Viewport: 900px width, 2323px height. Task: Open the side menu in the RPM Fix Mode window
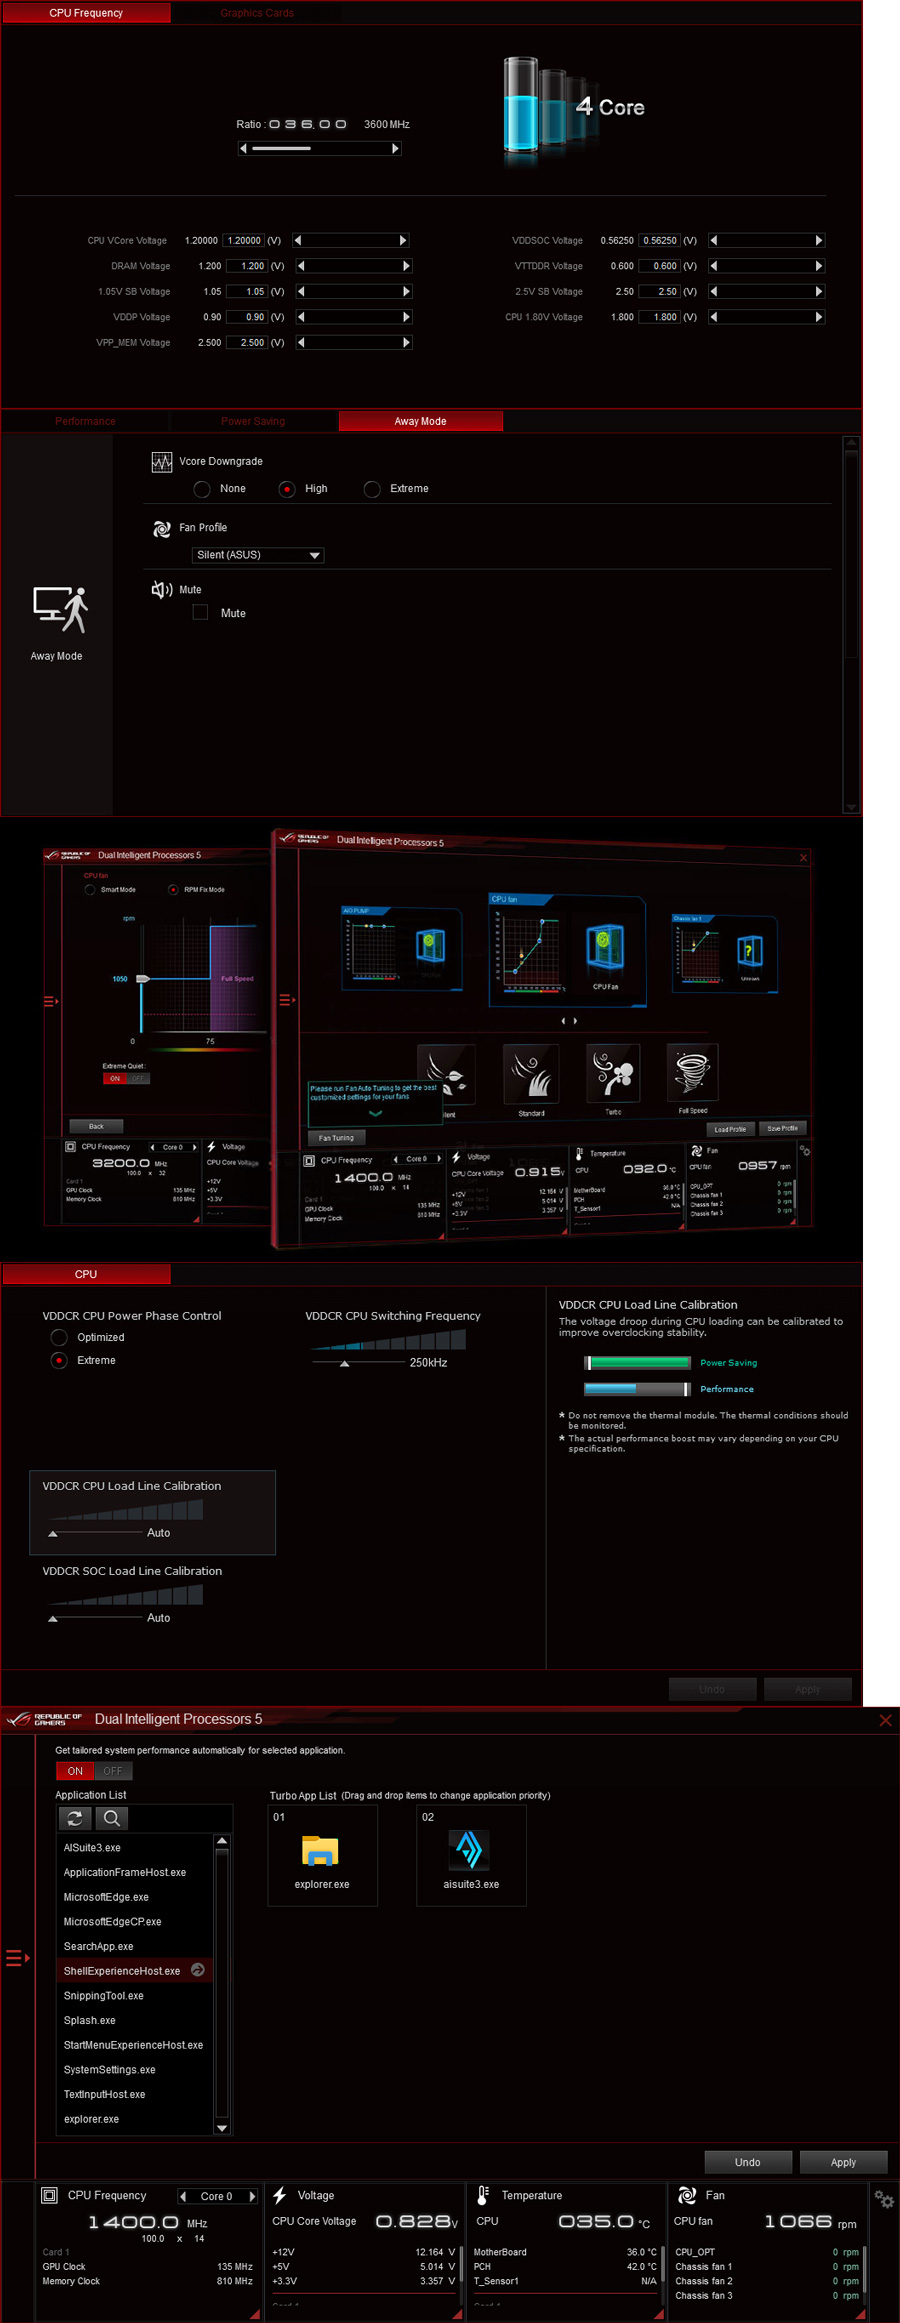[x=51, y=1000]
